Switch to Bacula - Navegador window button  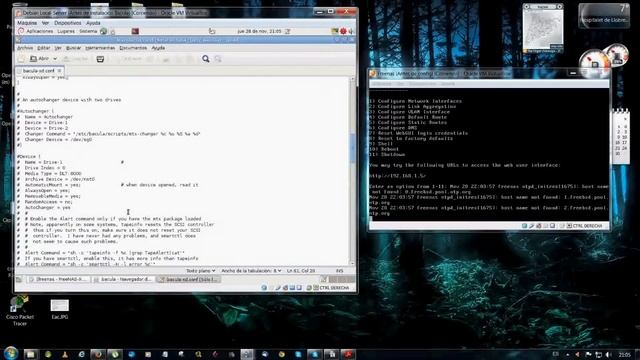pyautogui.click(x=124, y=279)
